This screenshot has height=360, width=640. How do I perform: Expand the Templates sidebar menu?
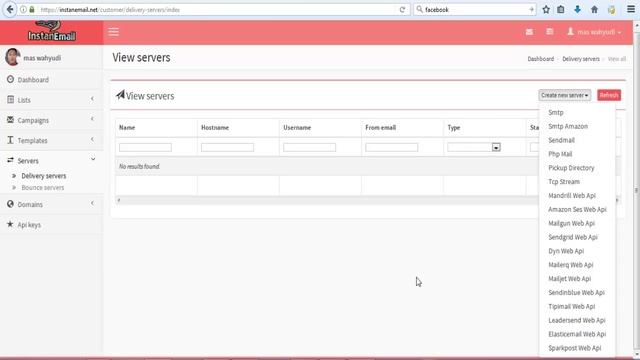coord(51,140)
